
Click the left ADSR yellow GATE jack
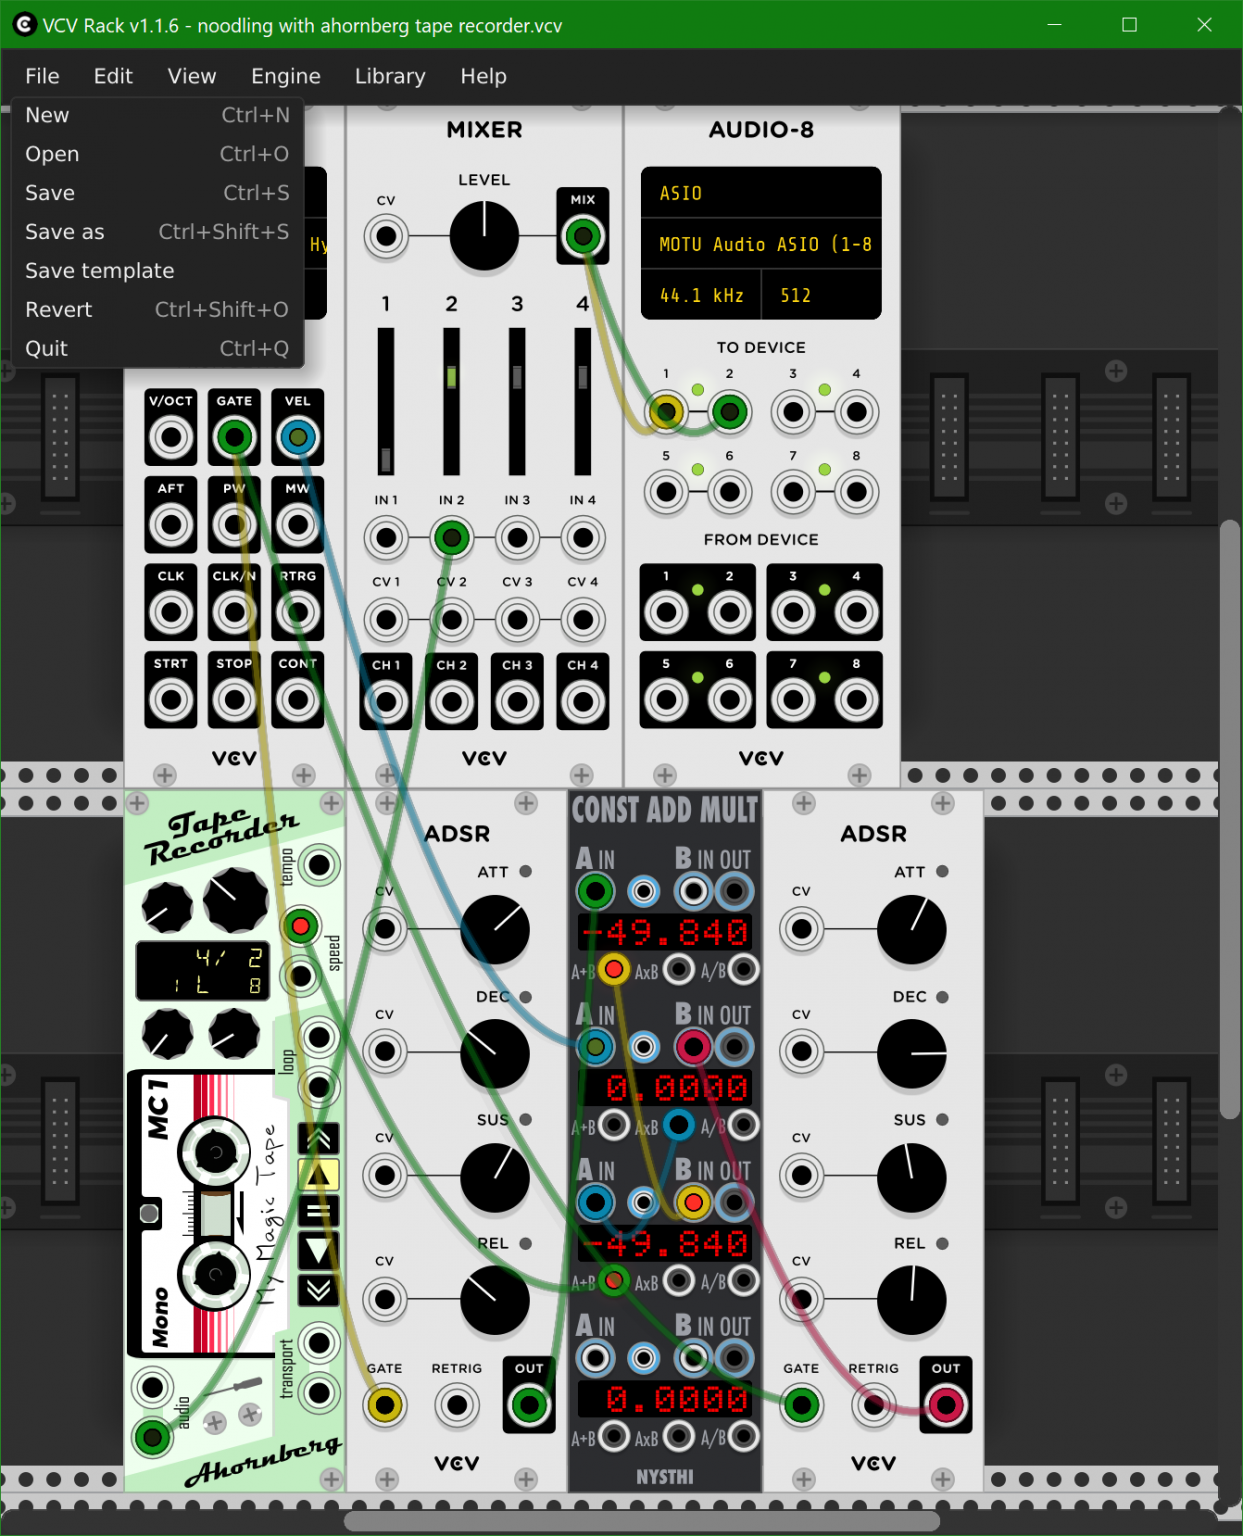tap(385, 1405)
